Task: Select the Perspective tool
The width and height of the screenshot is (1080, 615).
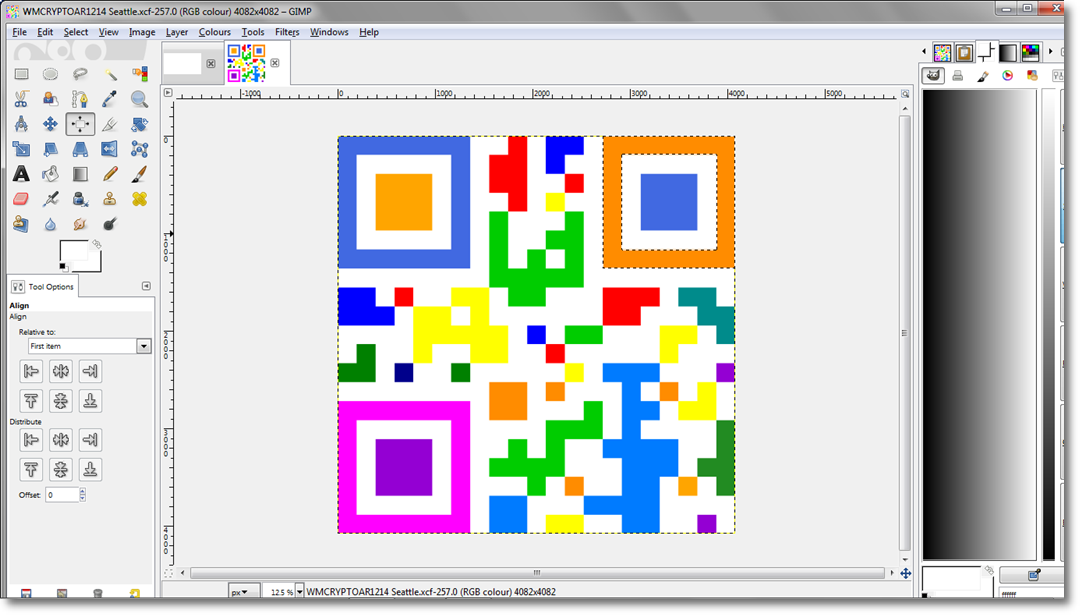Action: [80, 149]
